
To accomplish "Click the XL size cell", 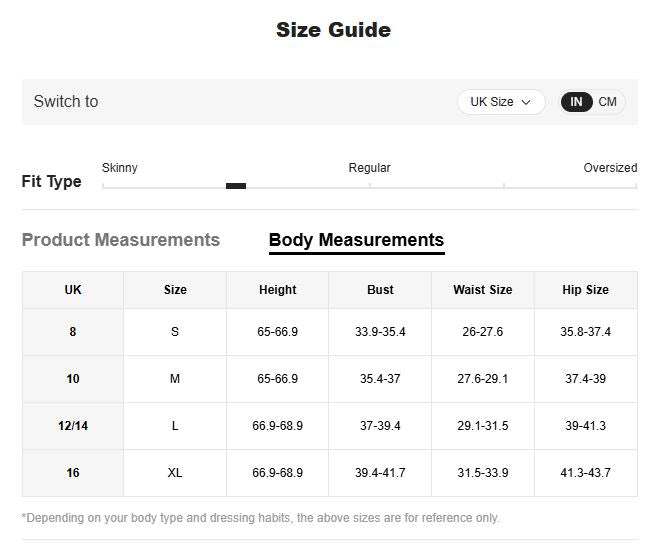I will 175,473.
